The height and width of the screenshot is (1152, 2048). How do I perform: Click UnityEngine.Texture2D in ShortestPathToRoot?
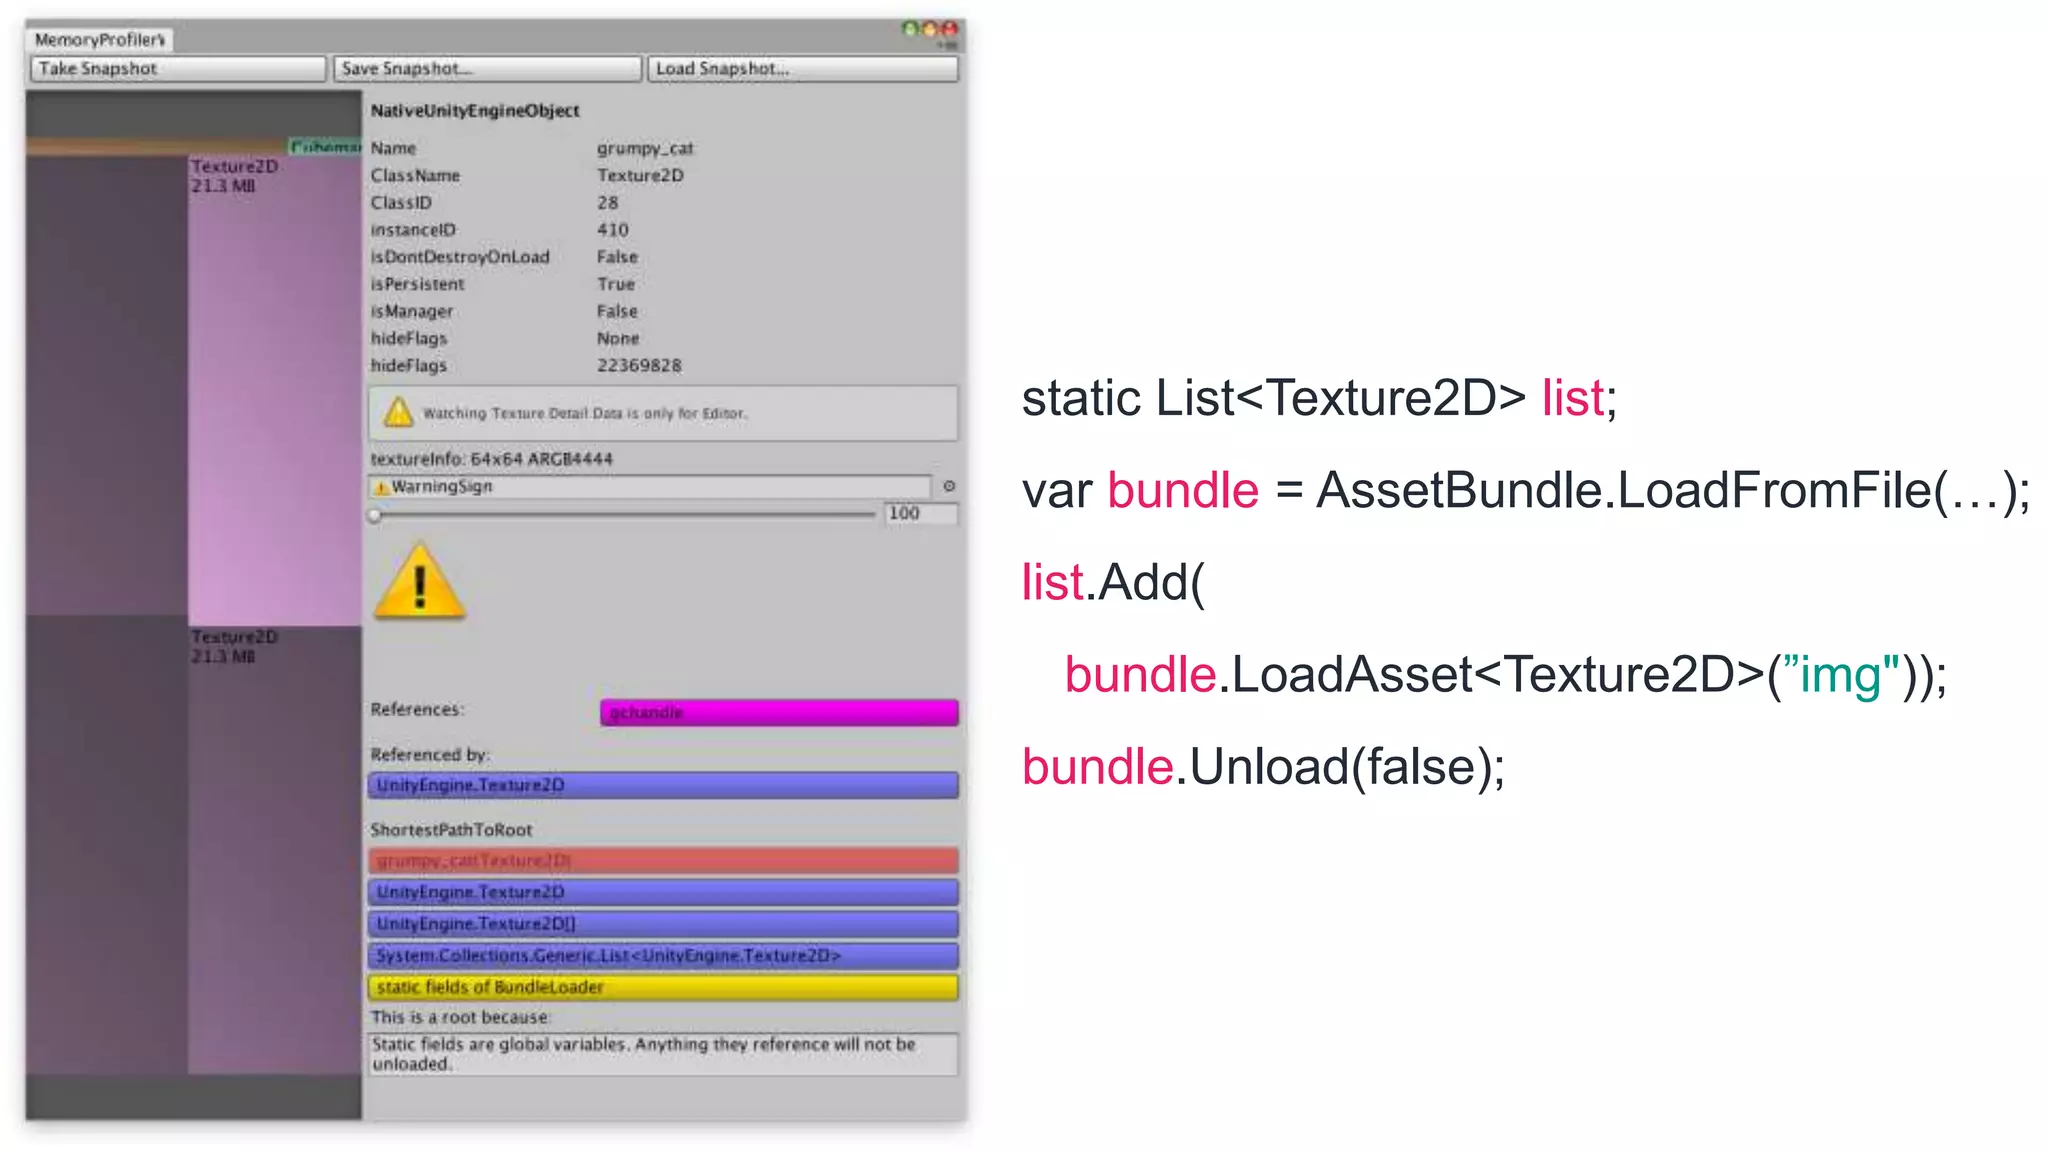pyautogui.click(x=662, y=892)
